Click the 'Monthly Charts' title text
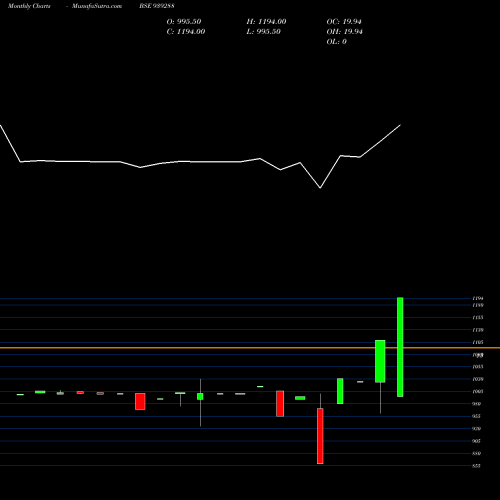Screen dimensions: 500x500 (29, 6)
